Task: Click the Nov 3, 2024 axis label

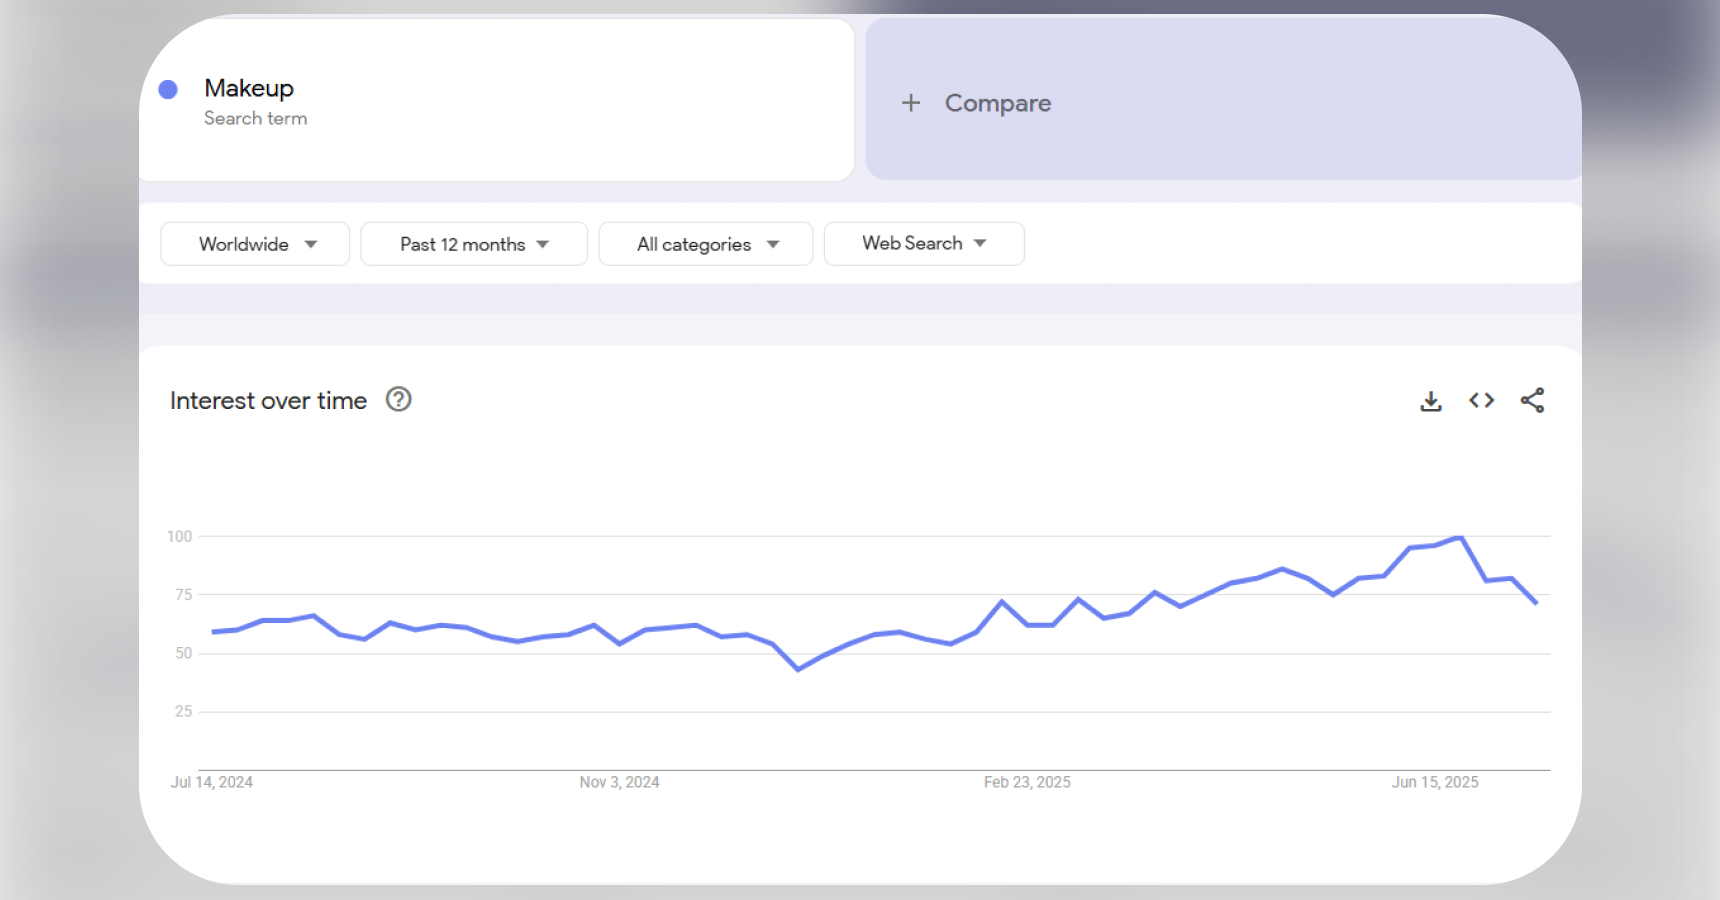Action: pyautogui.click(x=620, y=782)
